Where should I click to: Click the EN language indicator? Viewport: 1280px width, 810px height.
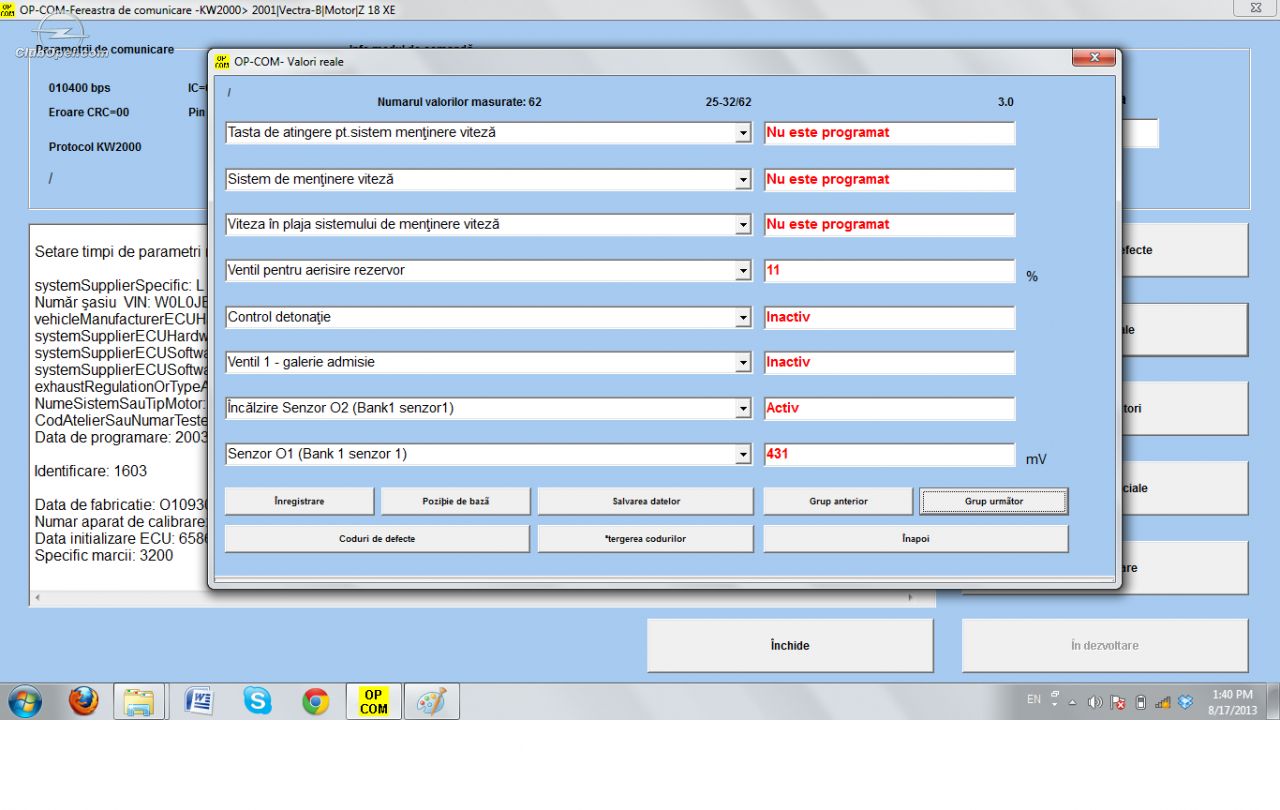click(1034, 700)
